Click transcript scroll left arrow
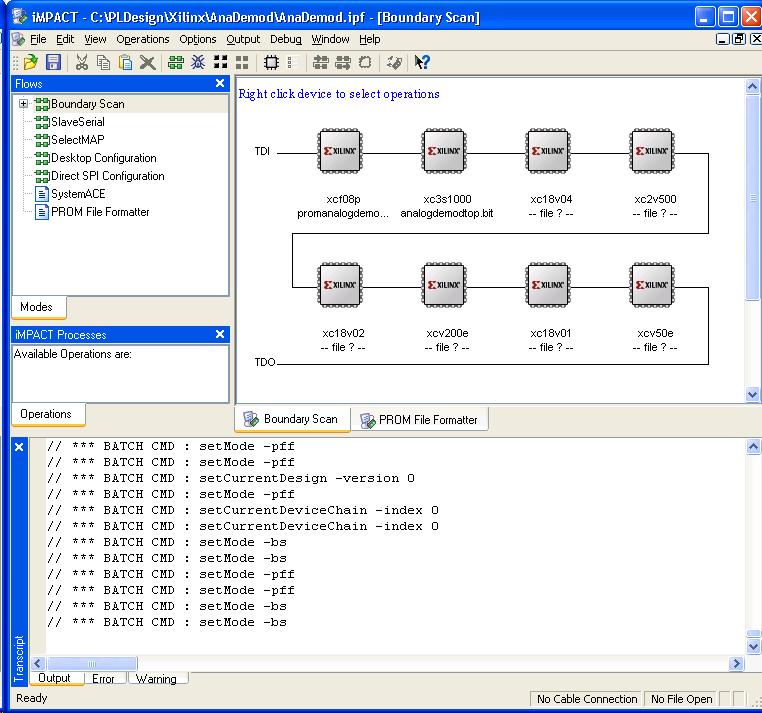This screenshot has width=762, height=713. point(38,663)
